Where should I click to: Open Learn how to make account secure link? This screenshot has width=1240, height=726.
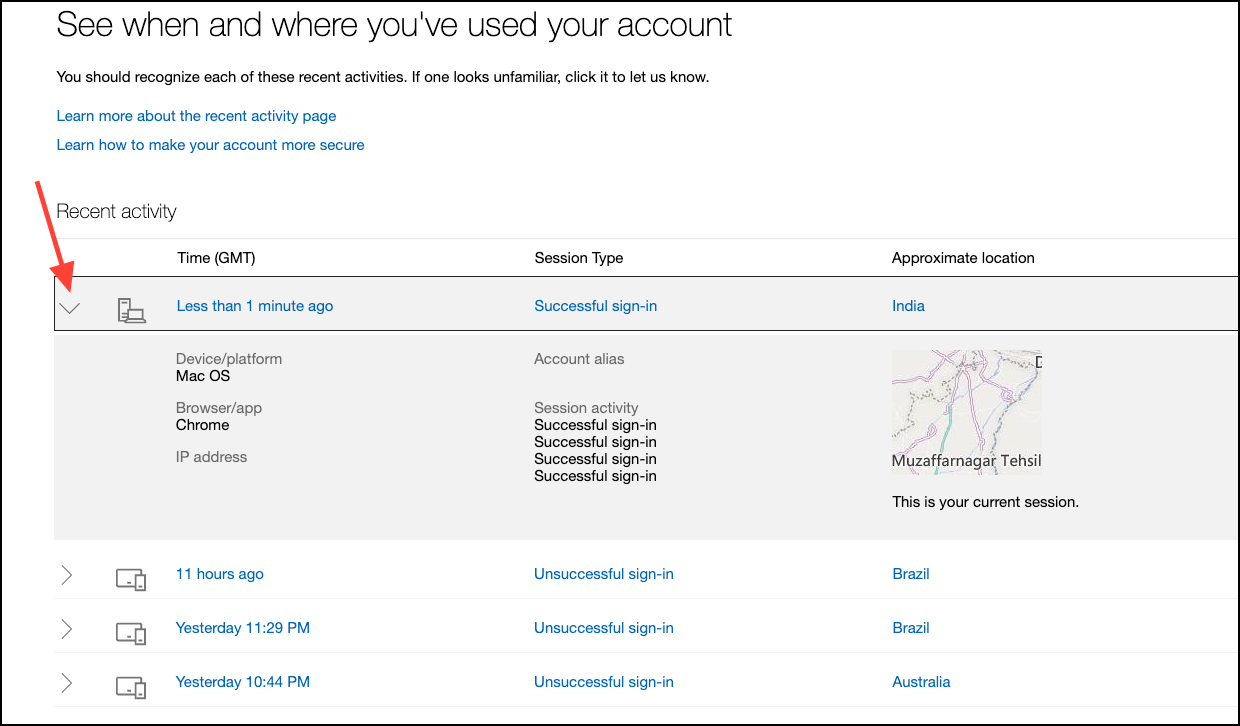pos(210,145)
